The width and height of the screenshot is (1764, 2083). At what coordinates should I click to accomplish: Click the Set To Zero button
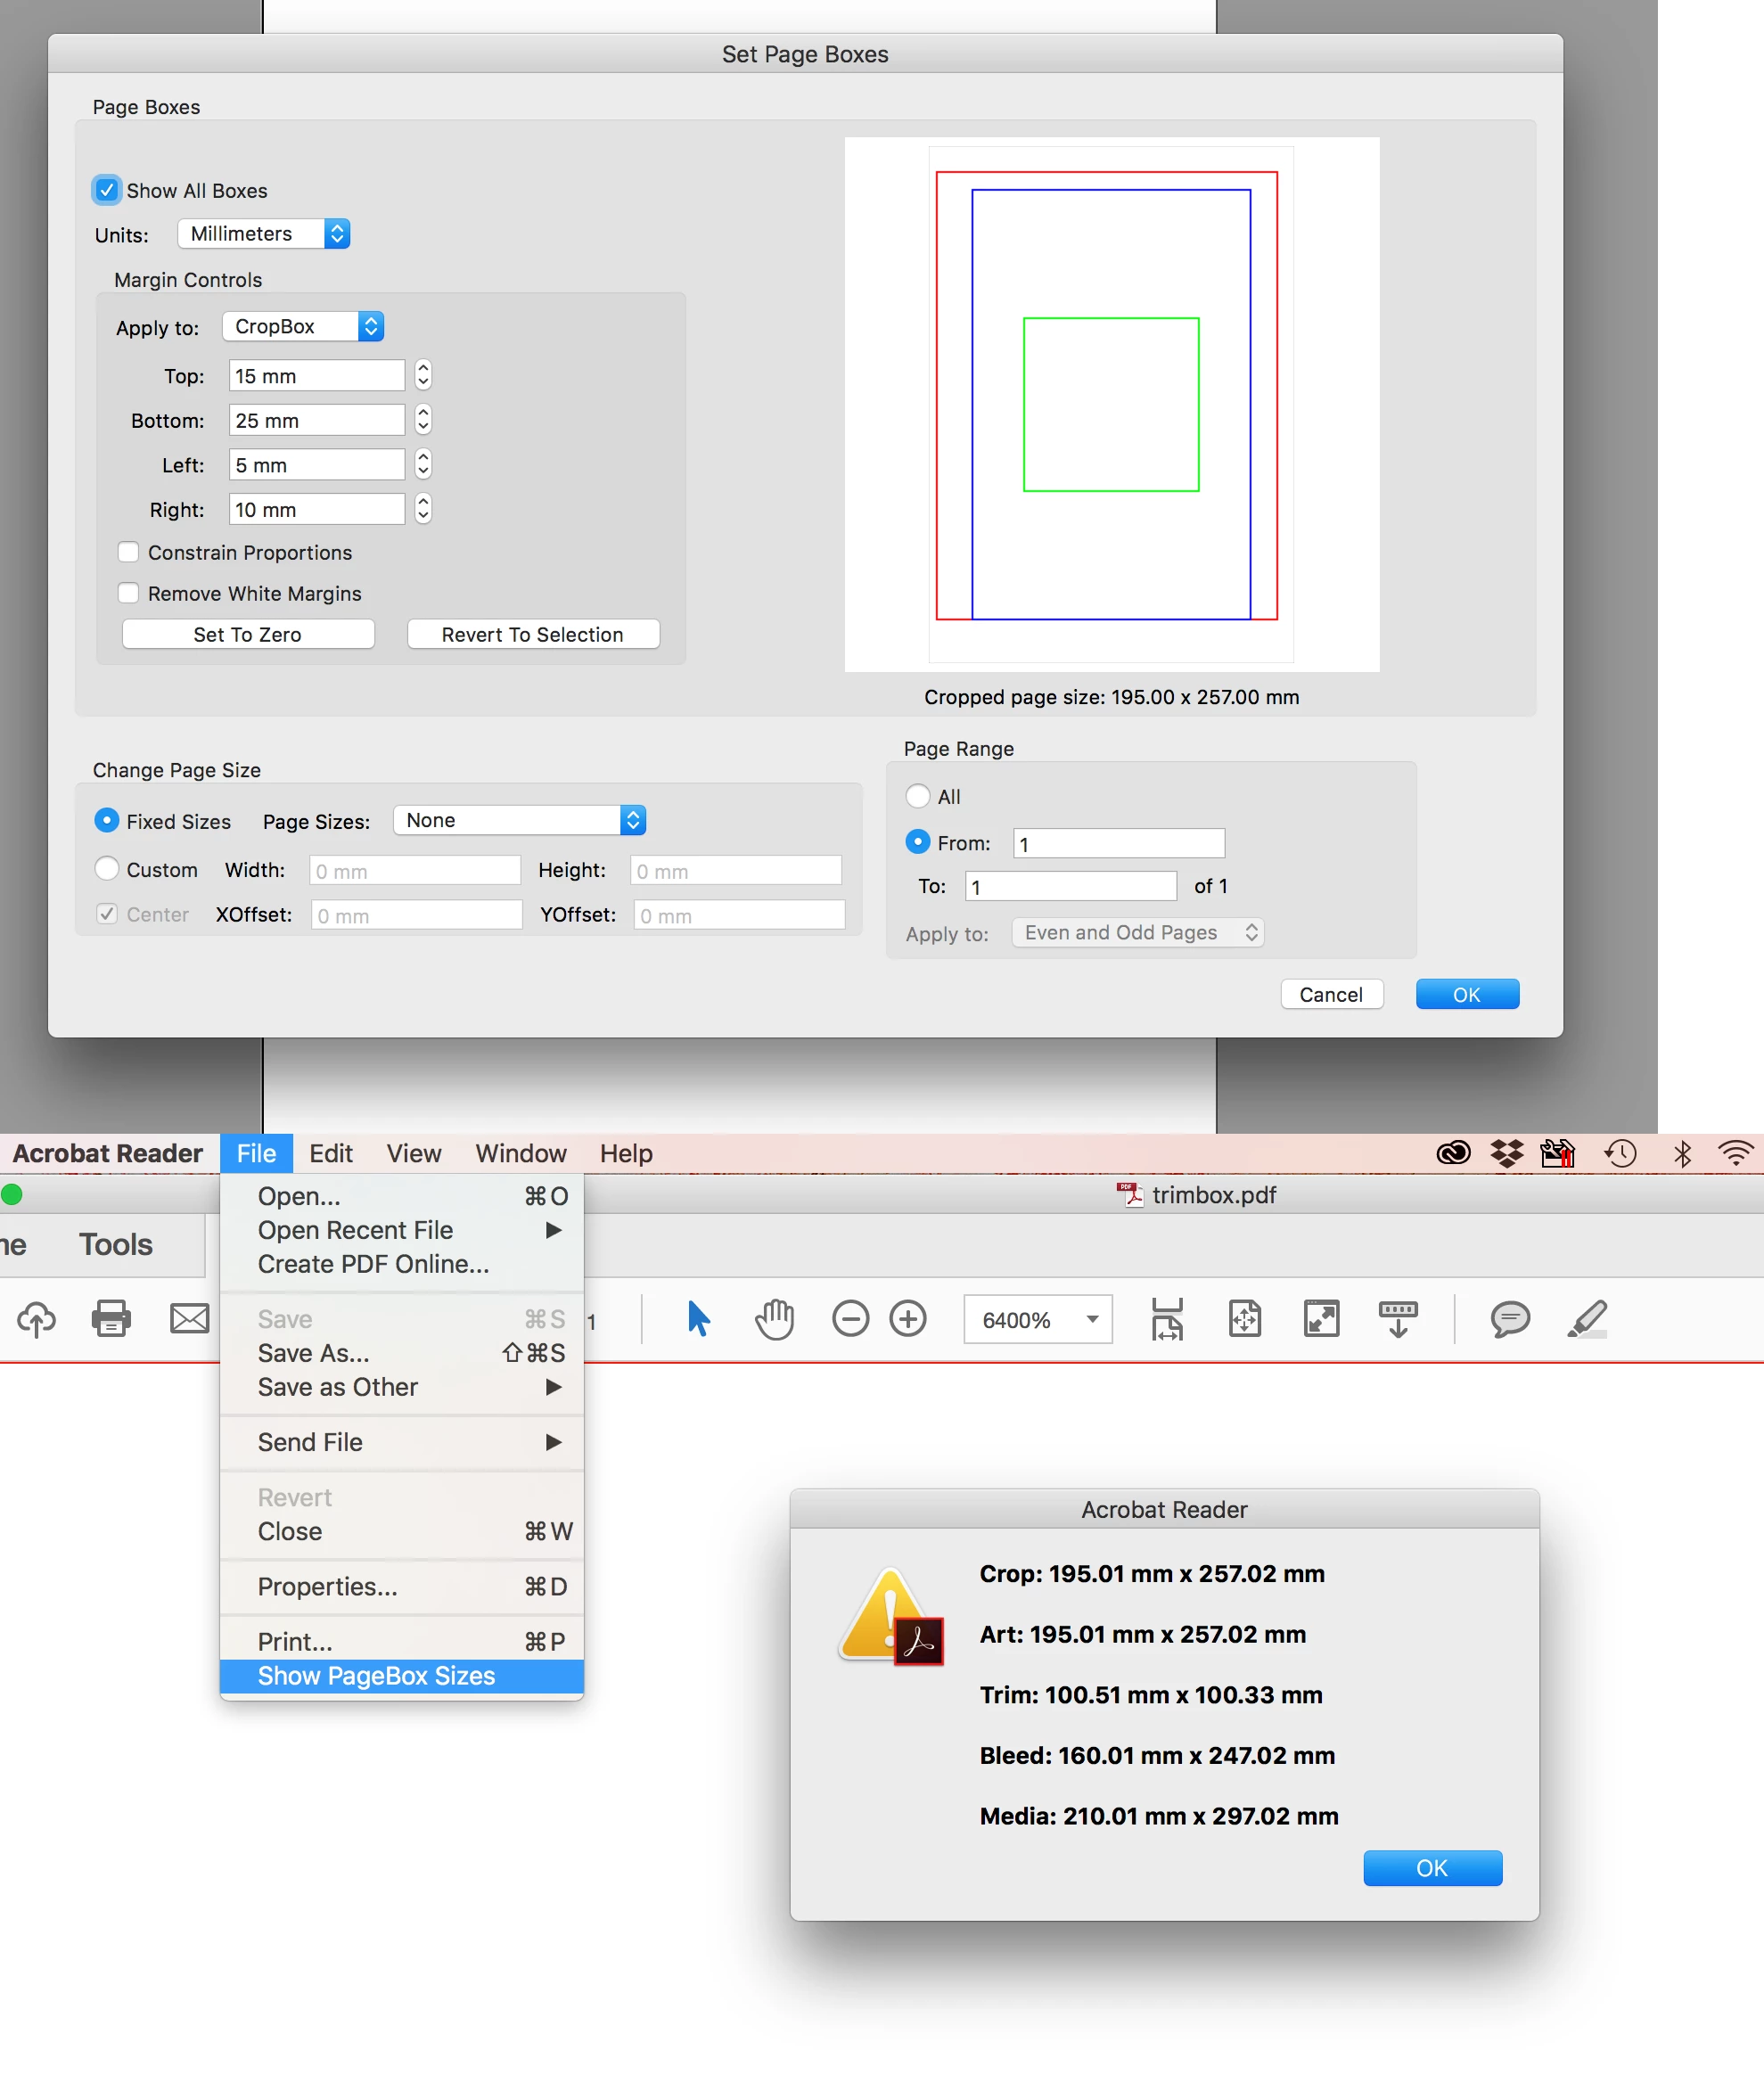(247, 634)
